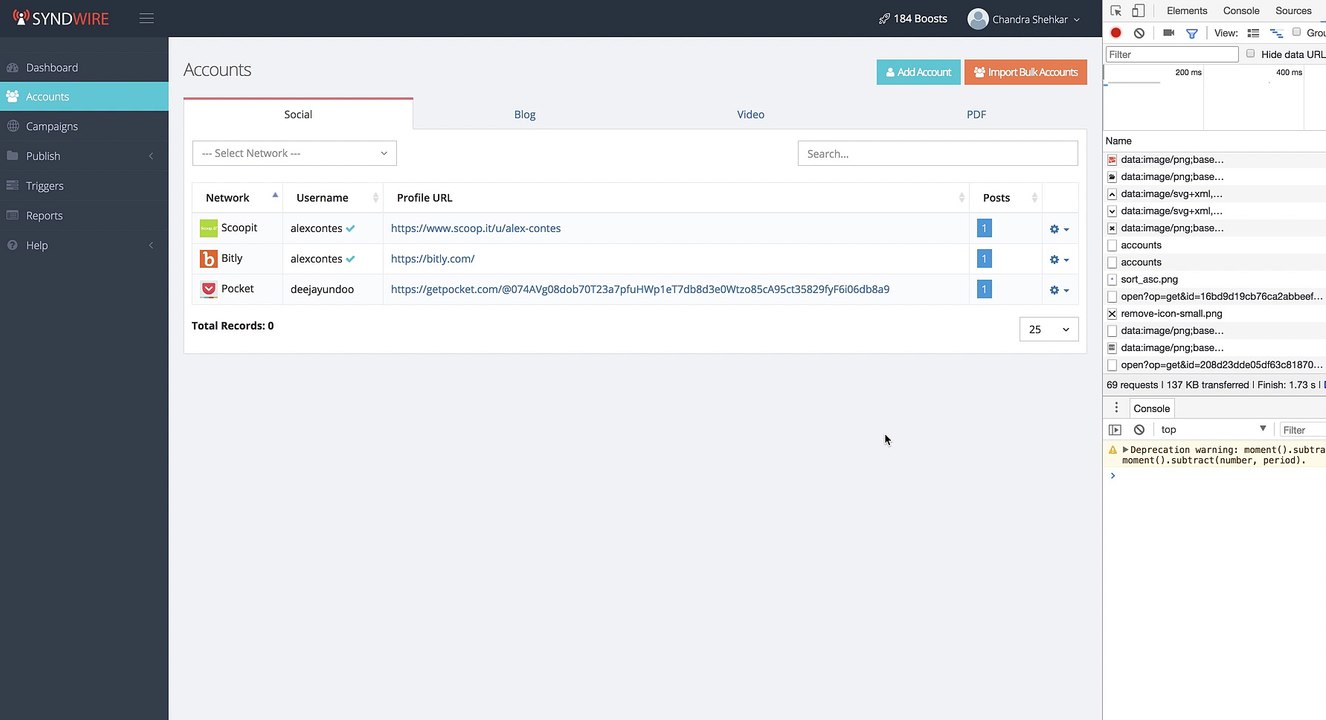Open the console context 'top' dropdown
Image resolution: width=1326 pixels, height=720 pixels.
(1214, 430)
